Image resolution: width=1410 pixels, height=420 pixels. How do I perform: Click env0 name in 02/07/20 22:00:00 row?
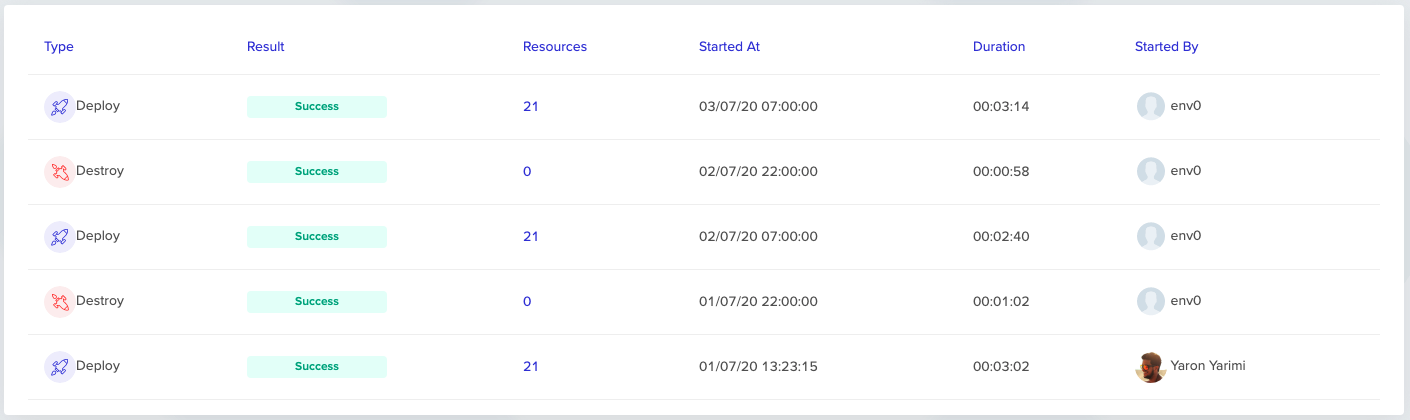pos(1185,171)
